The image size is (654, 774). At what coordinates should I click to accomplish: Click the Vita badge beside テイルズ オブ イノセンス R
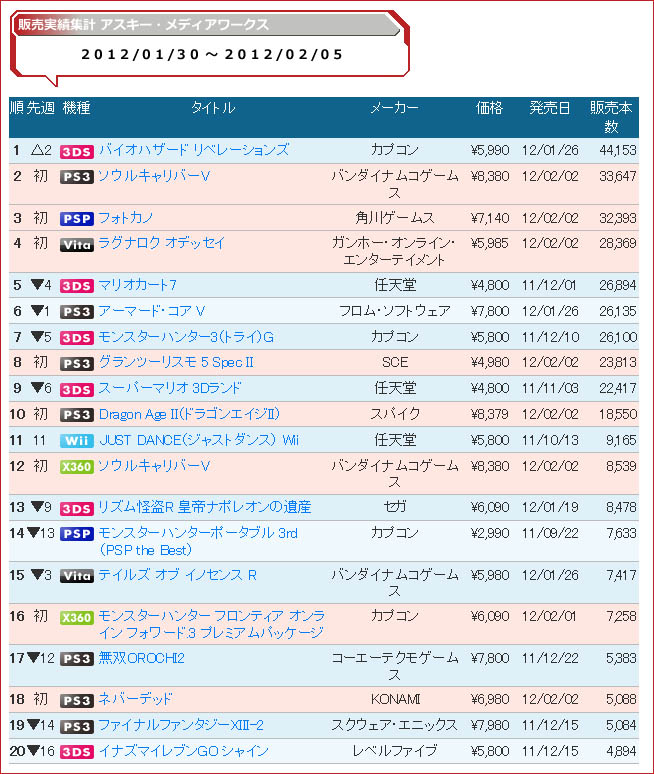[x=77, y=576]
